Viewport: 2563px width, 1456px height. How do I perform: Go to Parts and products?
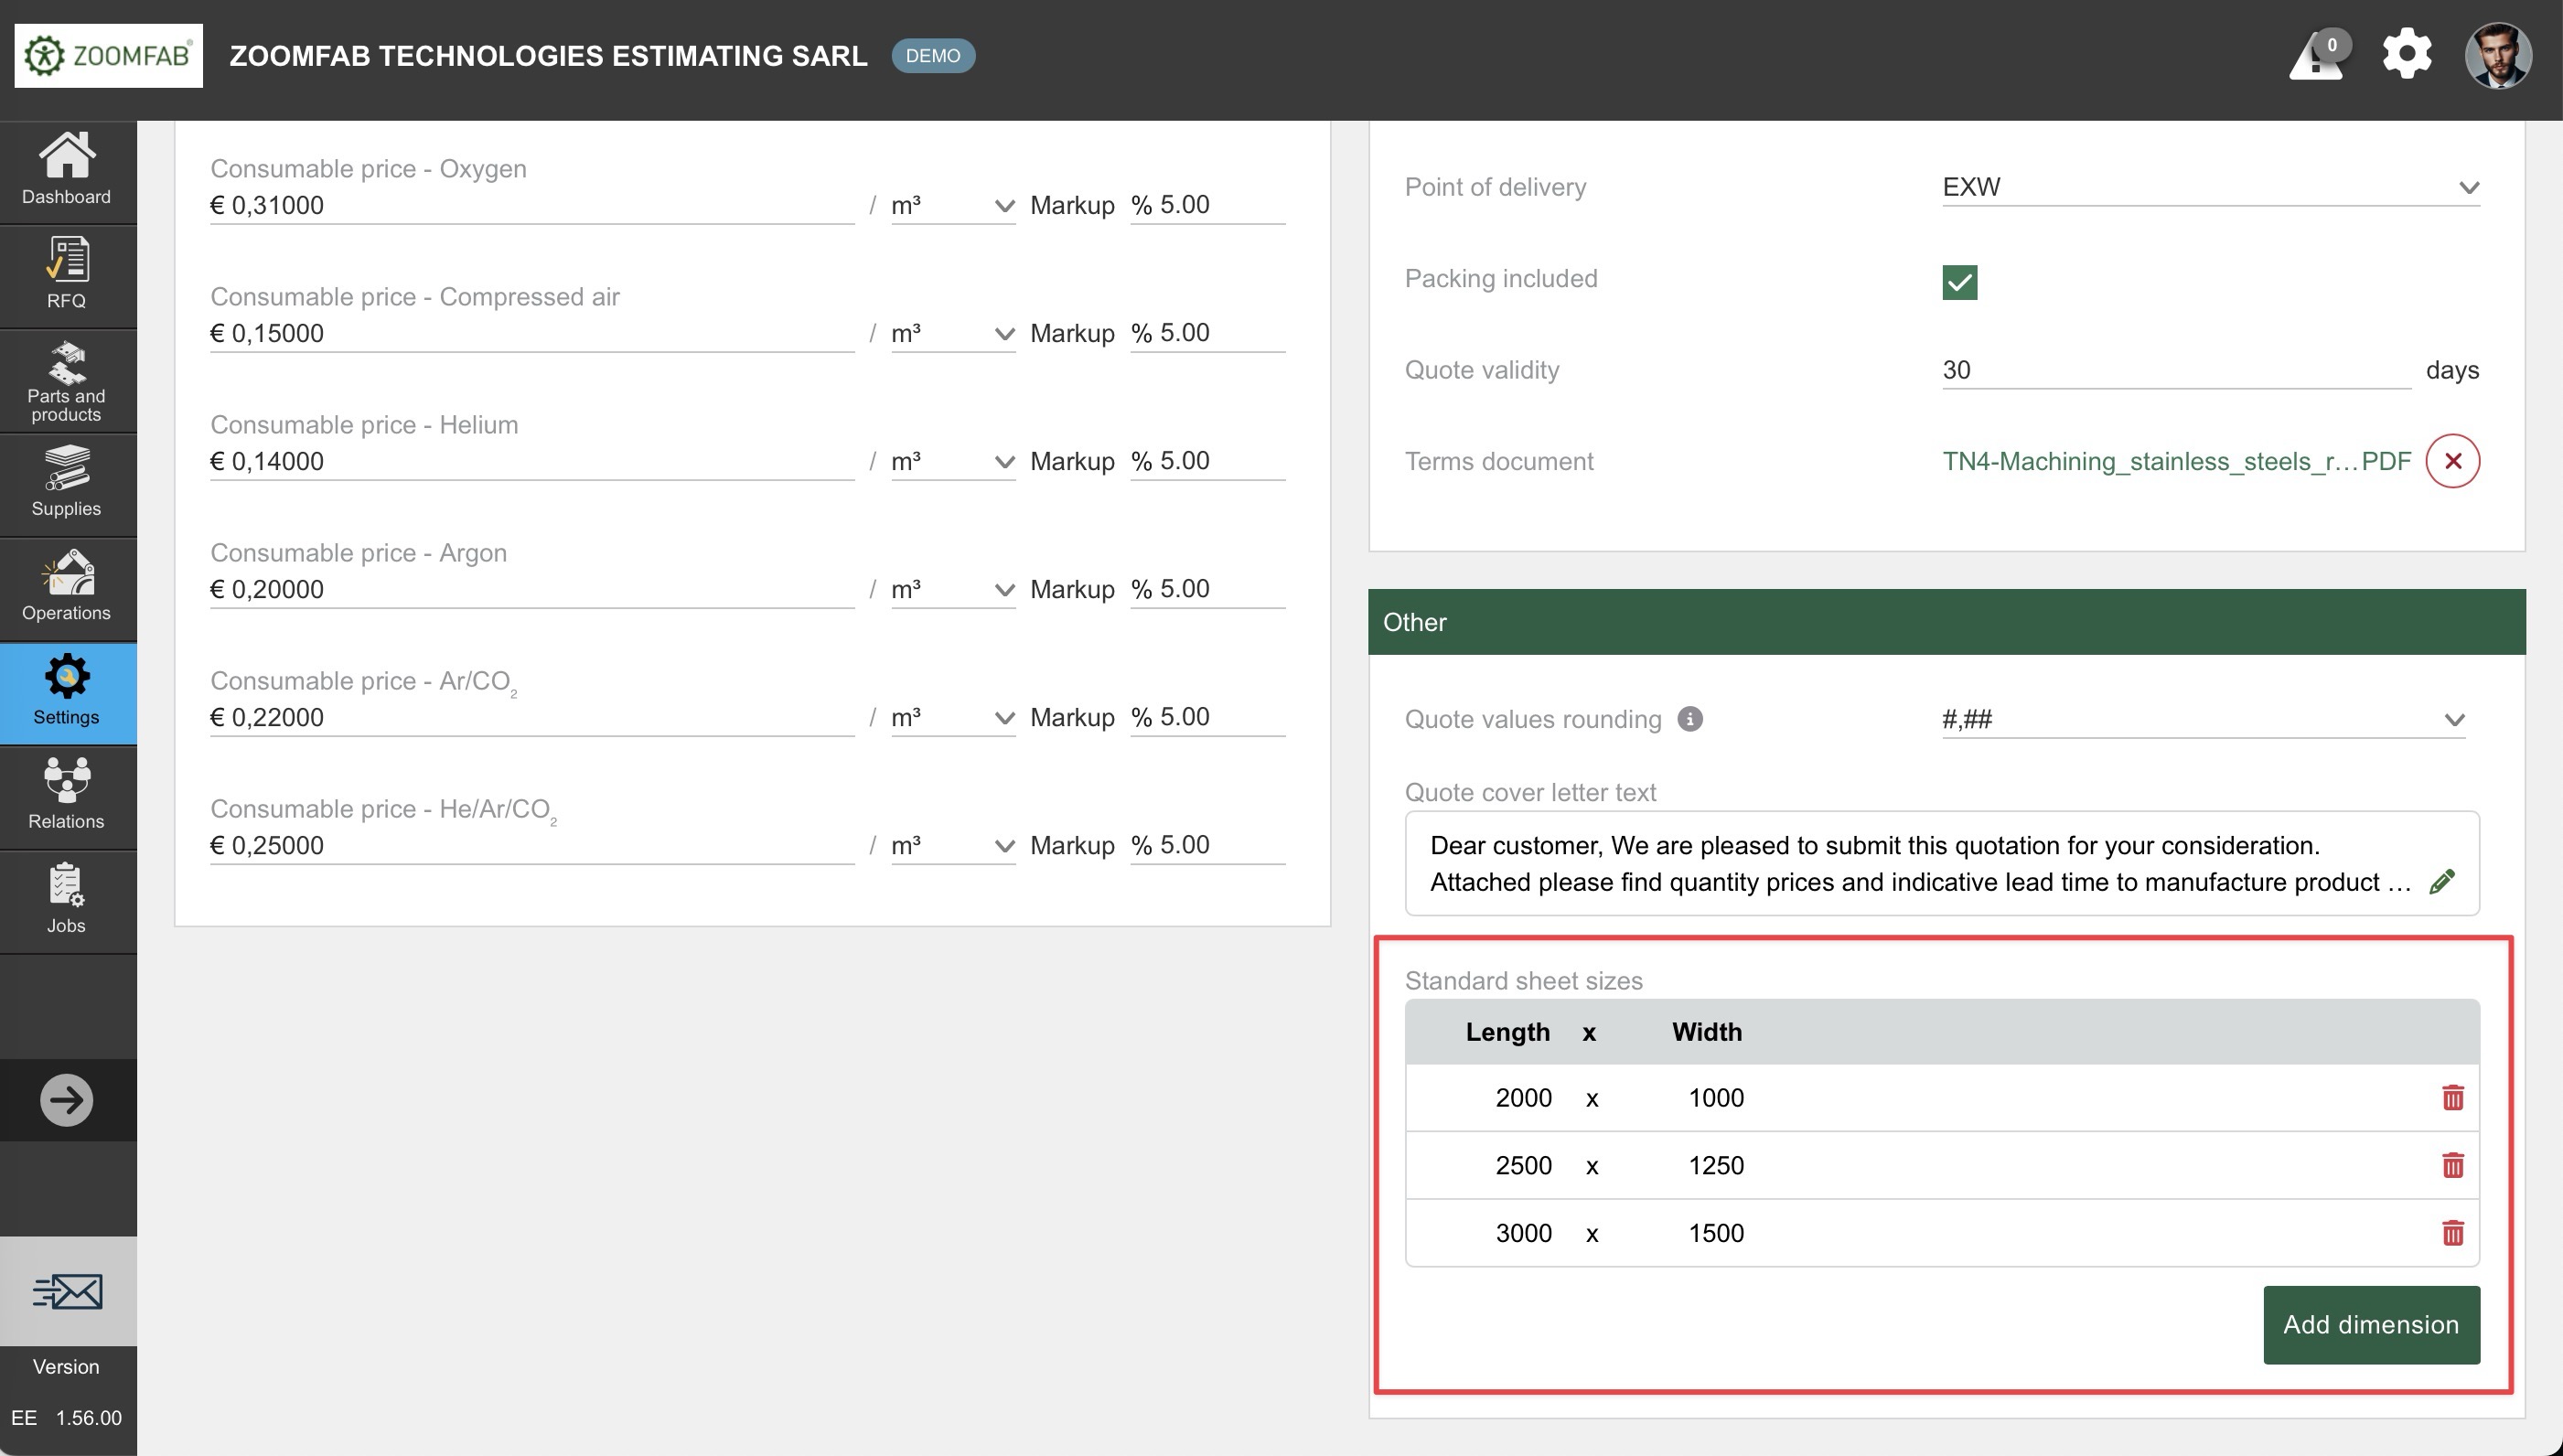pyautogui.click(x=66, y=381)
